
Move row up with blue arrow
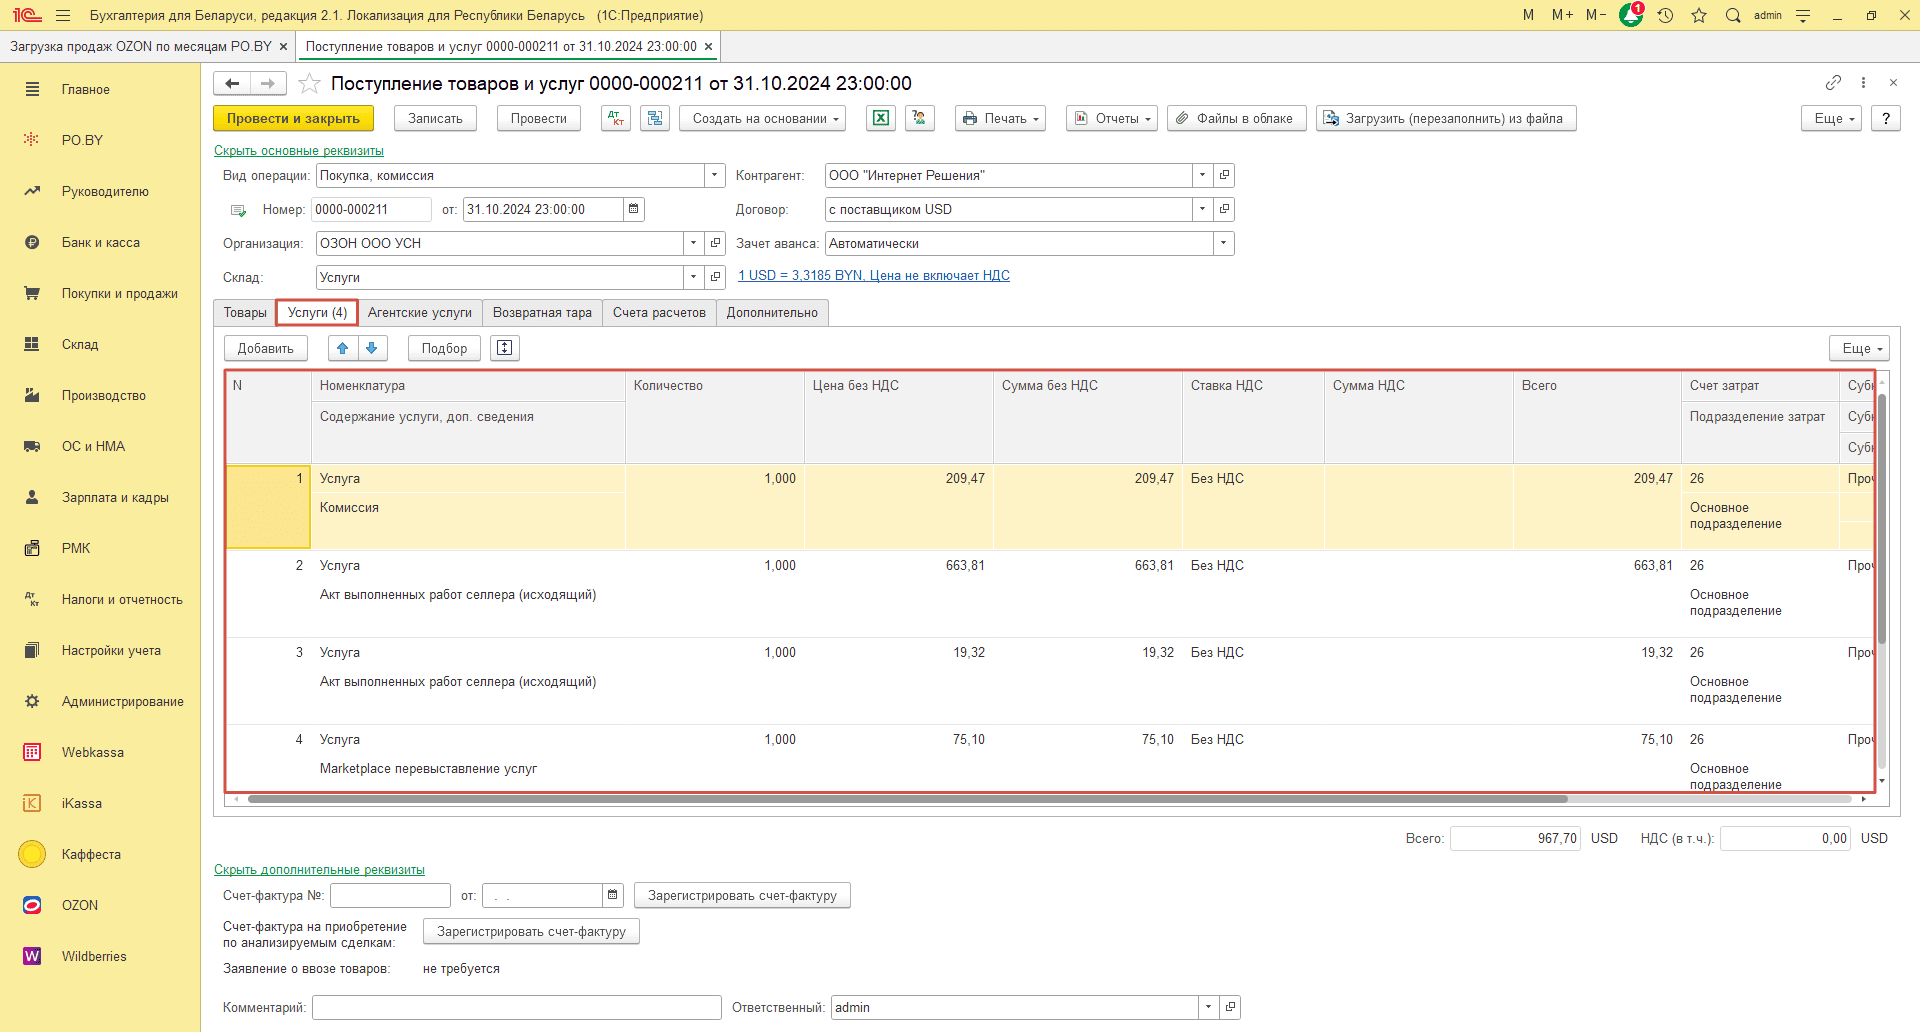(x=343, y=348)
